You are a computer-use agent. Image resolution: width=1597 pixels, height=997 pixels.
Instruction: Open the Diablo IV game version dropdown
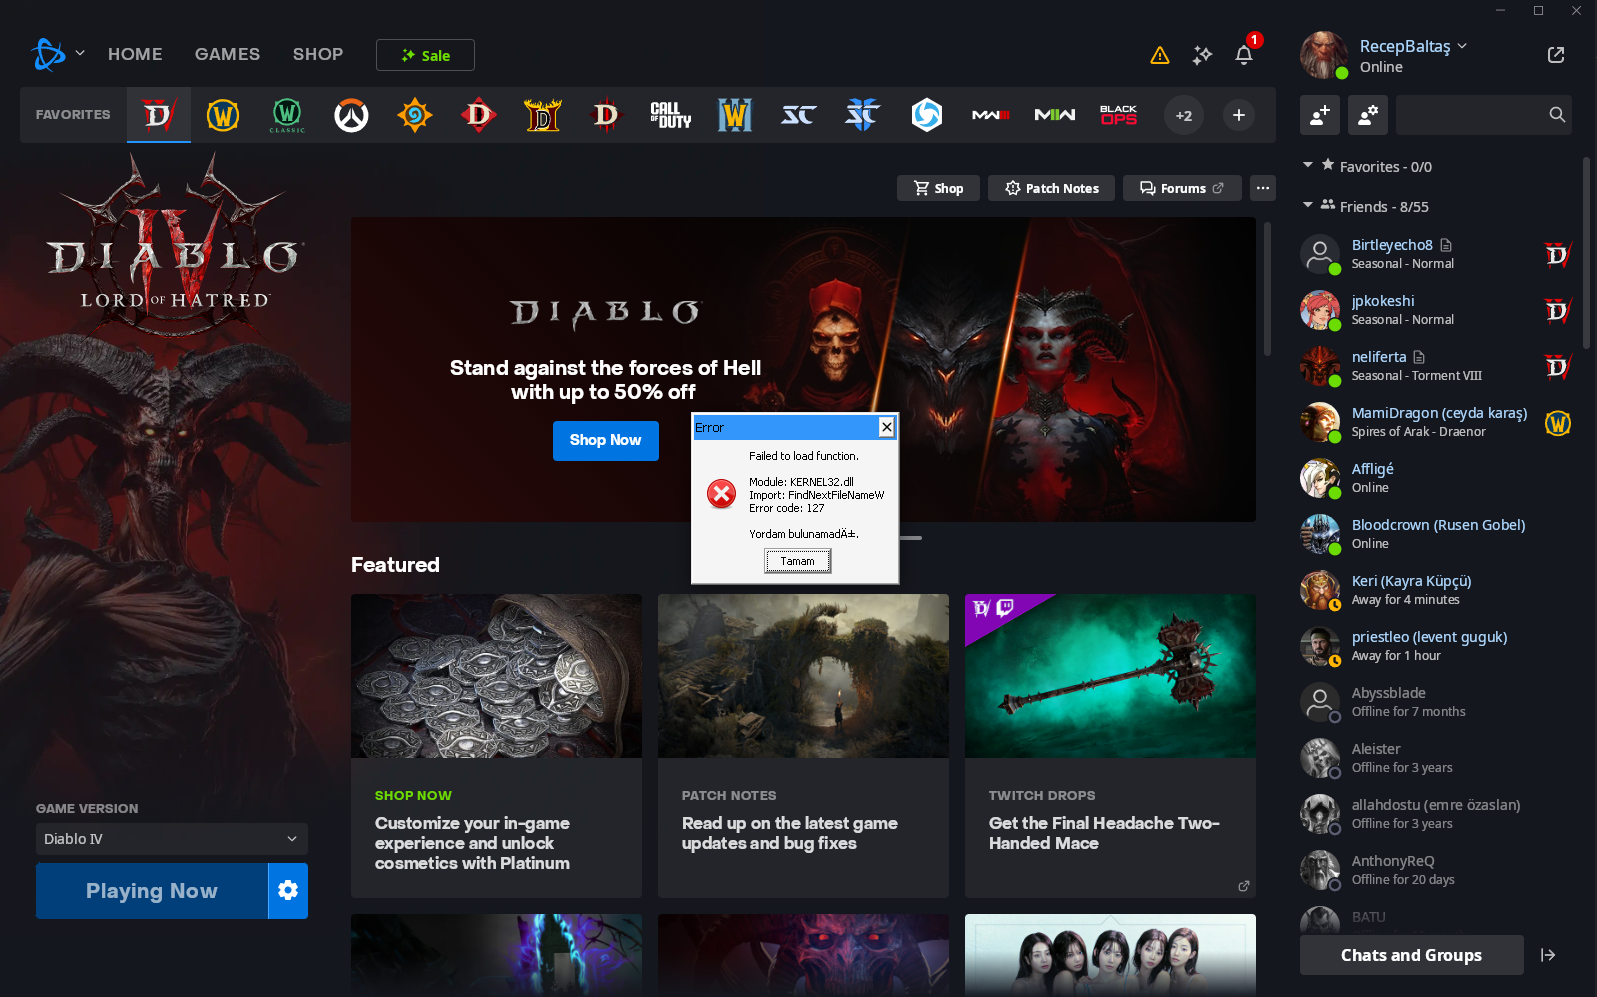click(172, 839)
